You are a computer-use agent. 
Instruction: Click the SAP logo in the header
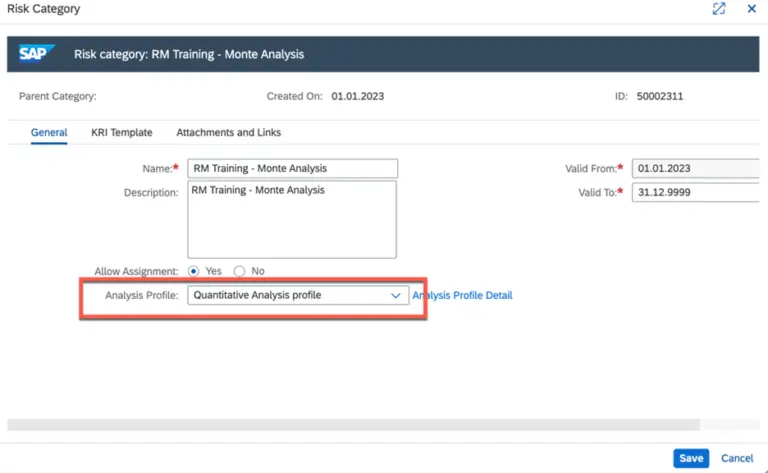(x=36, y=54)
